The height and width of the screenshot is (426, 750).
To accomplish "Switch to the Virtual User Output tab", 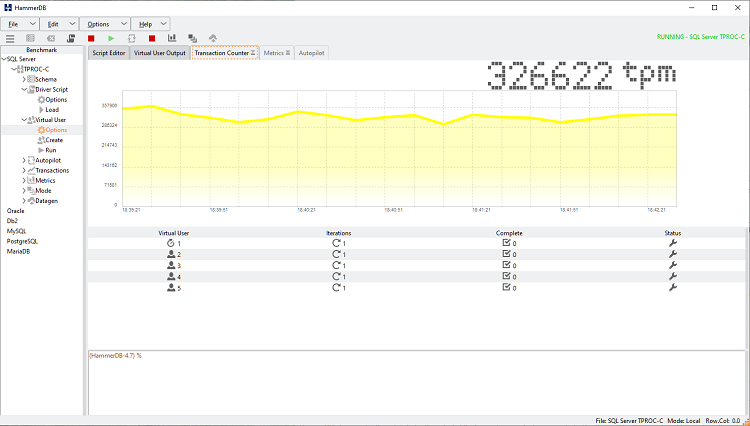I will click(160, 52).
